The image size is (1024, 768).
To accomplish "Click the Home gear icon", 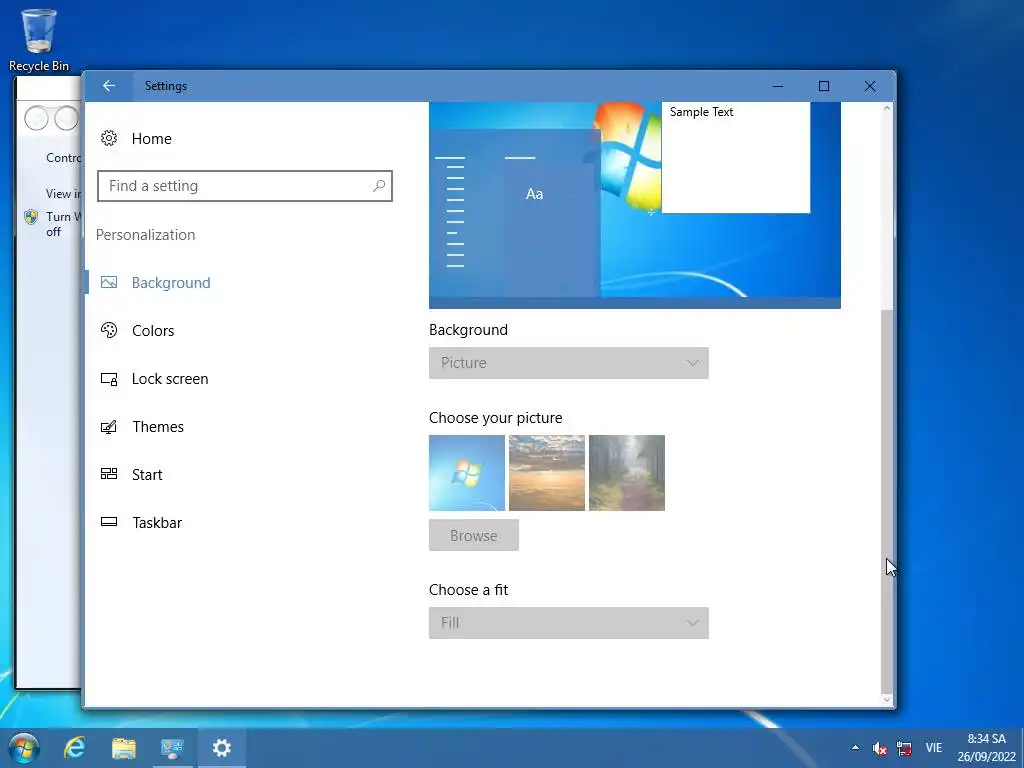I will coord(109,138).
